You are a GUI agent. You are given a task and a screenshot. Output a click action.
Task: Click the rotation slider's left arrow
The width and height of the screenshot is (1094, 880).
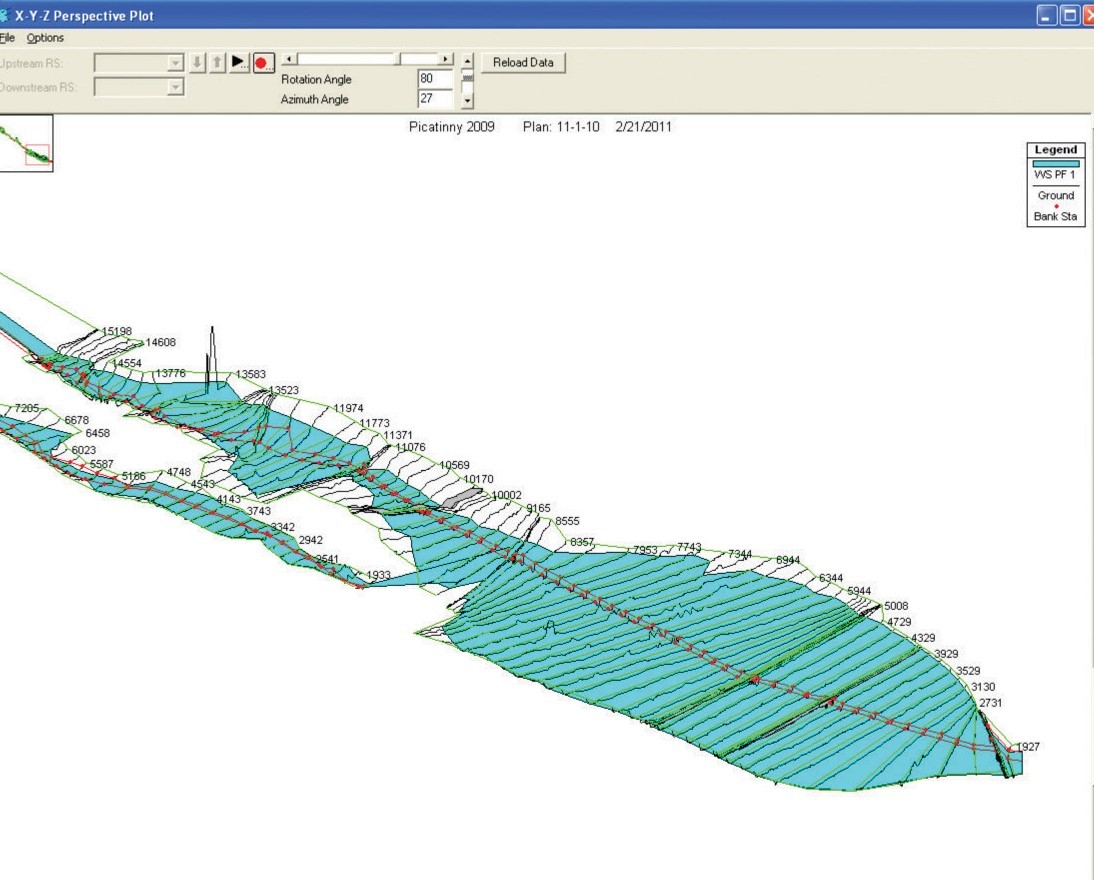click(x=290, y=60)
